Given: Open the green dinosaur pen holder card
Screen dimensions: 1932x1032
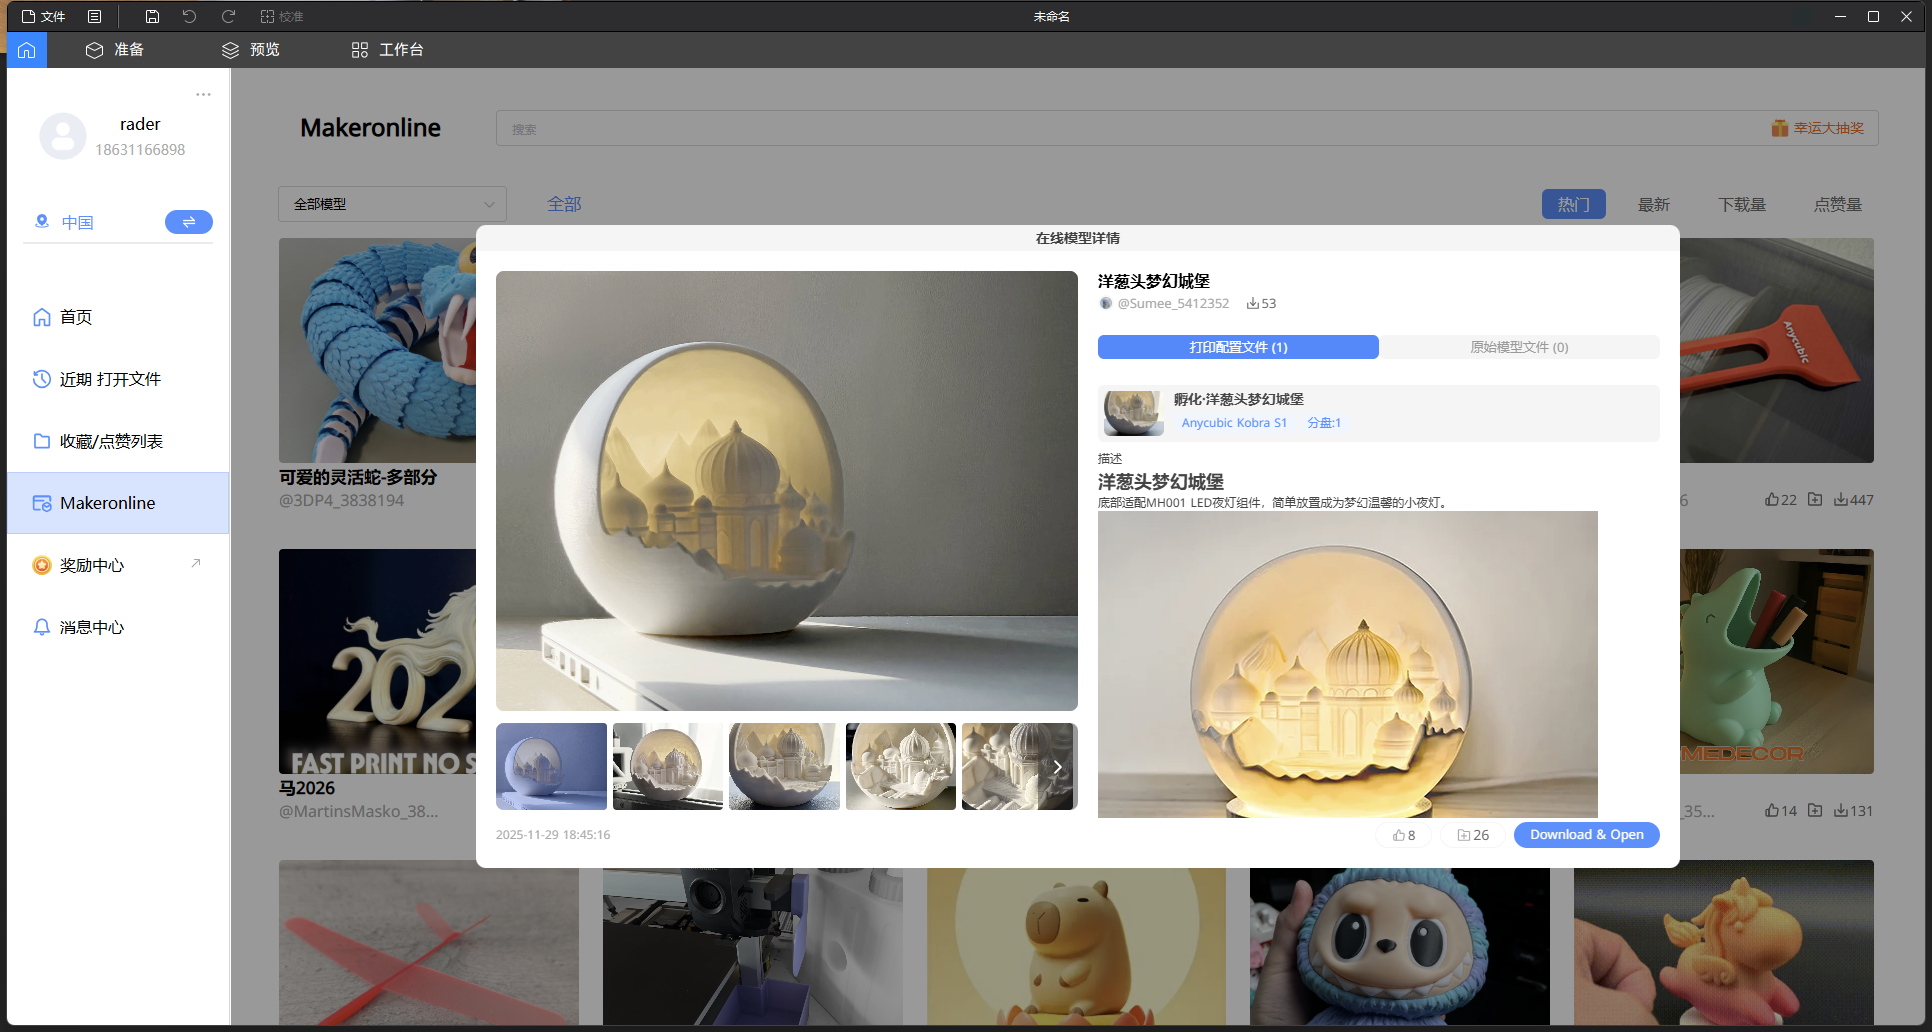Looking at the screenshot, I should pyautogui.click(x=1777, y=661).
